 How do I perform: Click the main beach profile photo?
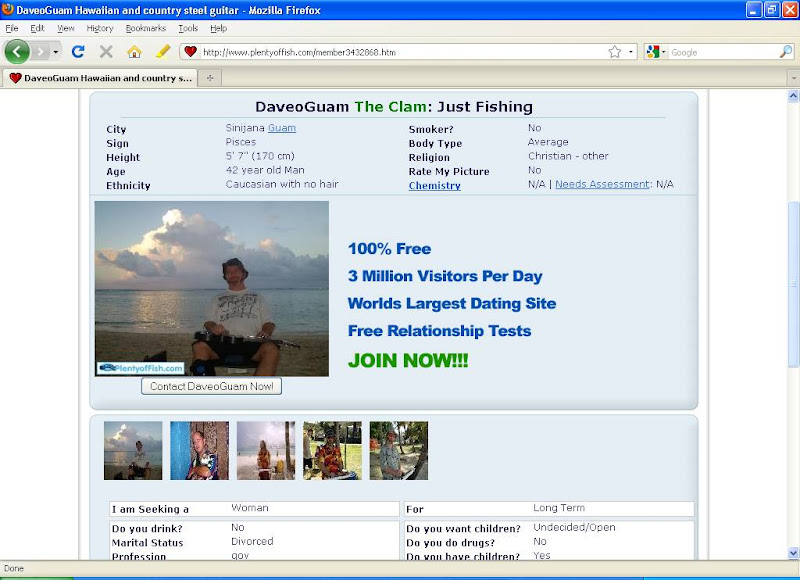click(212, 289)
